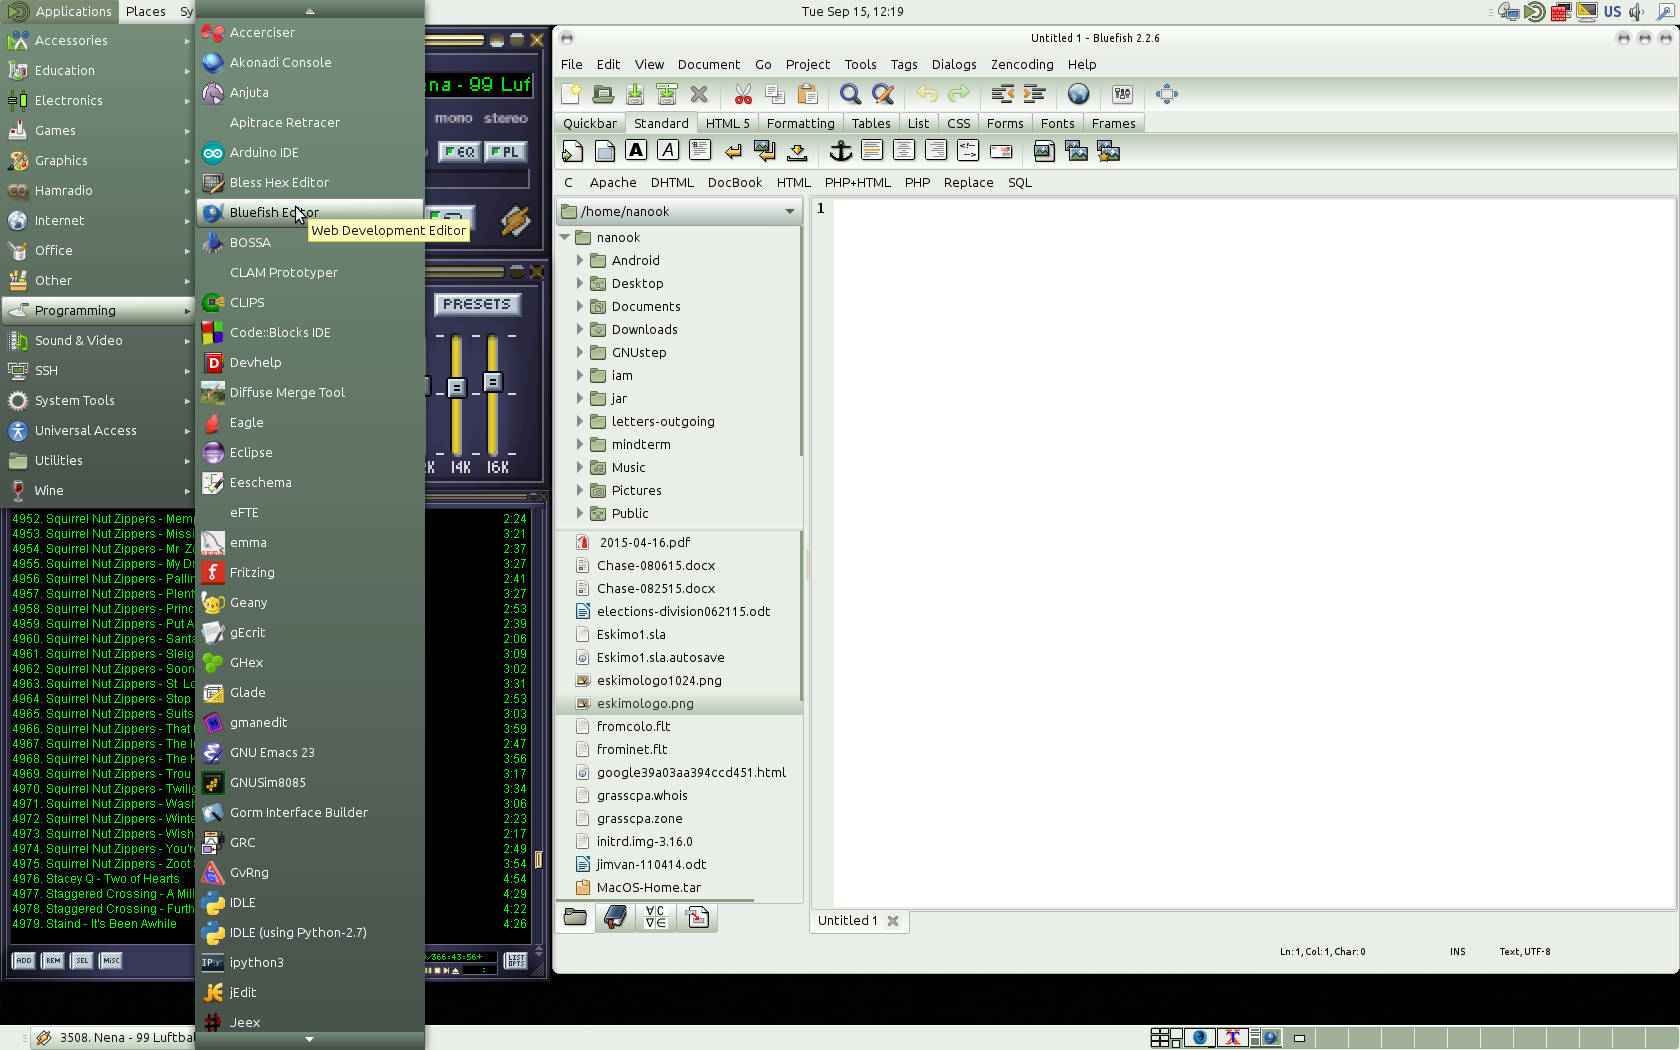Expand the Android folder
The height and width of the screenshot is (1050, 1680).
[x=579, y=260]
